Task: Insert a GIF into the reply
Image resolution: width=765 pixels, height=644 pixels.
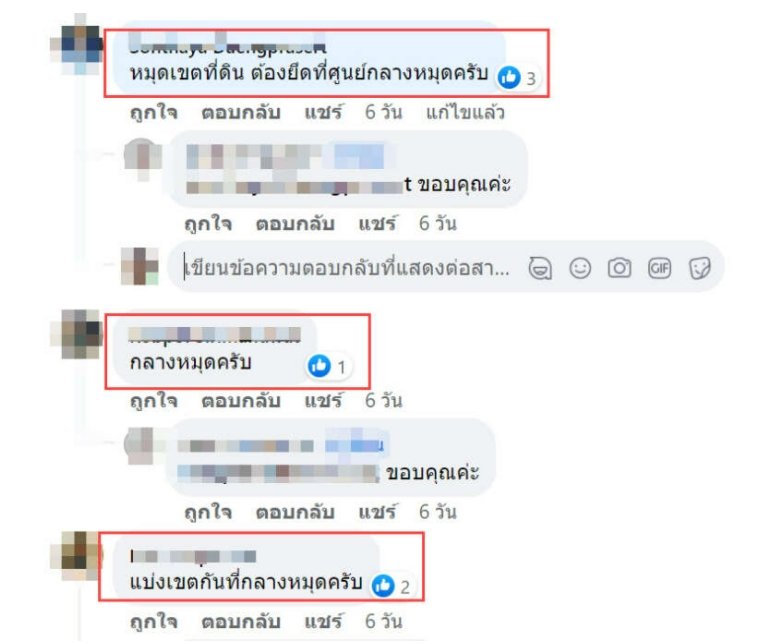Action: point(660,268)
